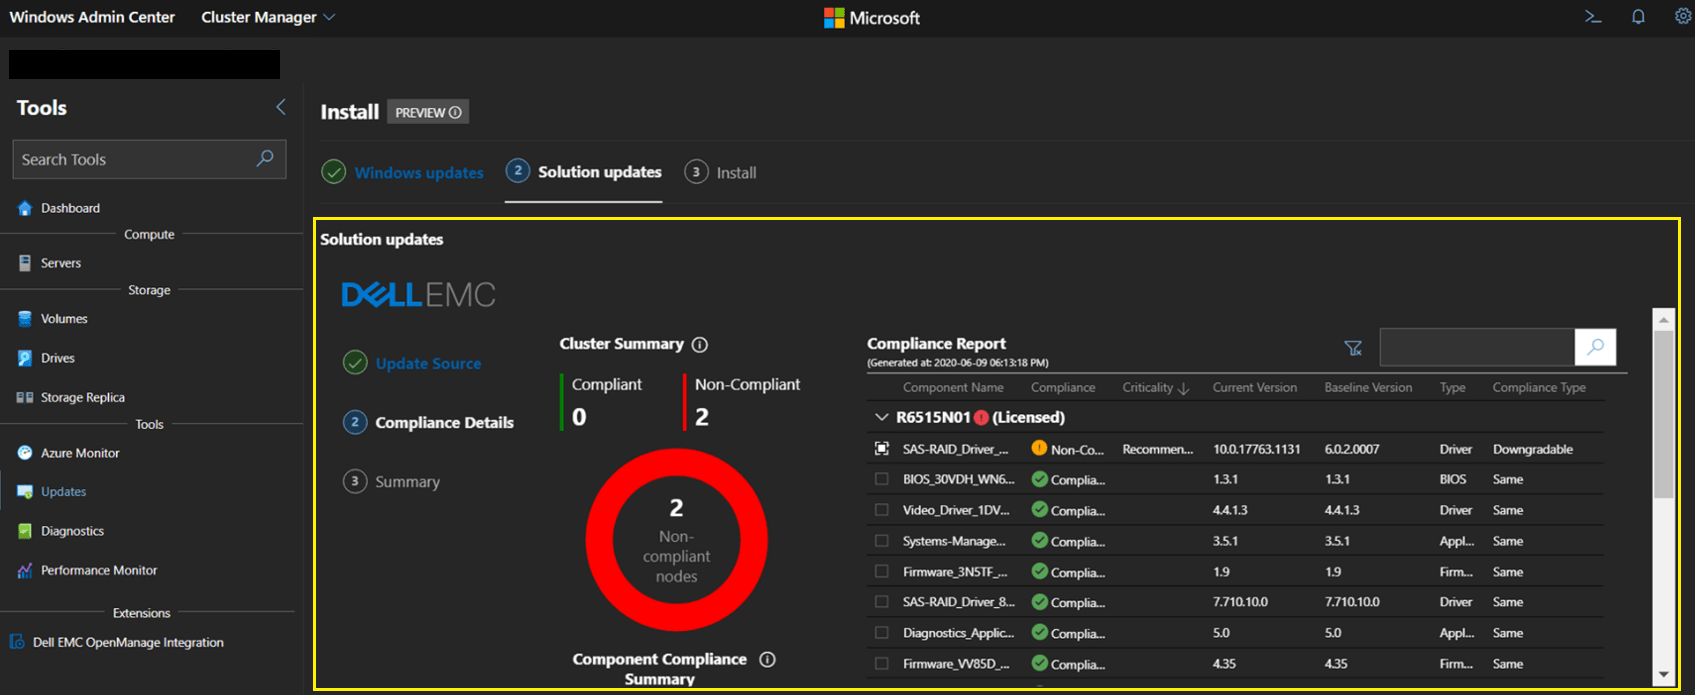The image size is (1695, 695).
Task: Open the Cluster Manager dropdown
Action: point(268,17)
